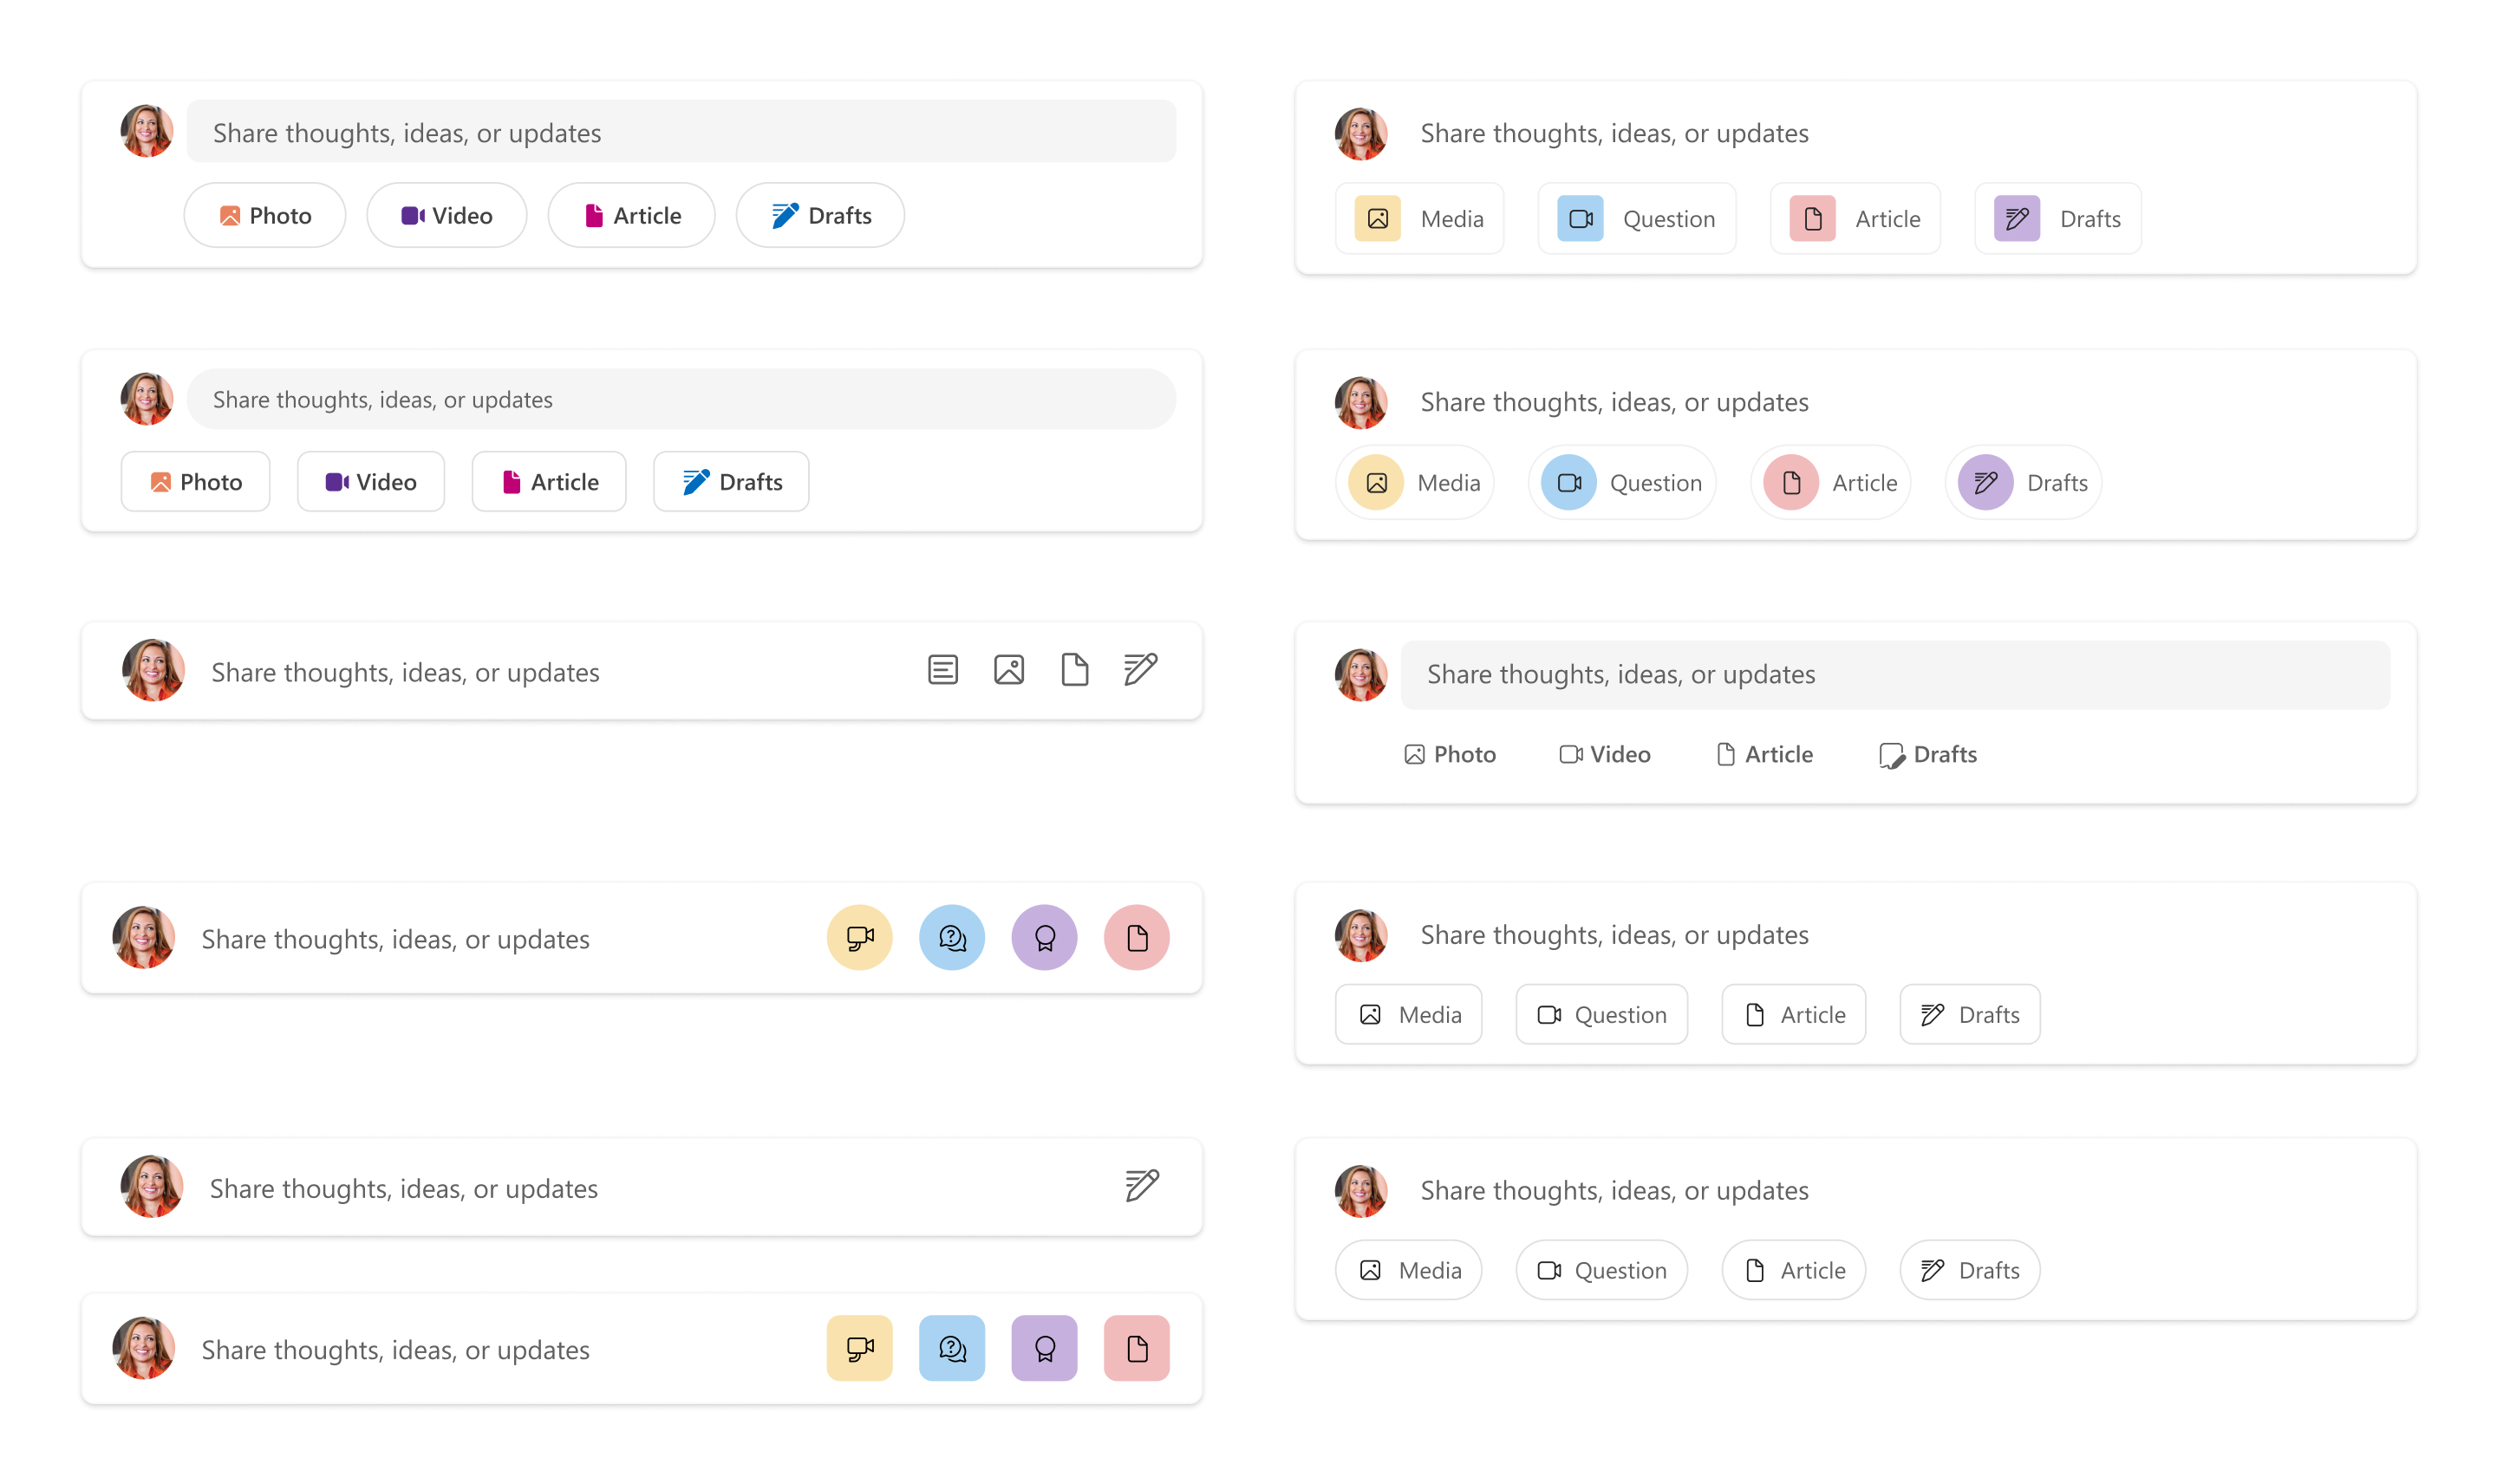Click the square yellow video chat icon
This screenshot has height=1484, width=2497.
point(859,1347)
